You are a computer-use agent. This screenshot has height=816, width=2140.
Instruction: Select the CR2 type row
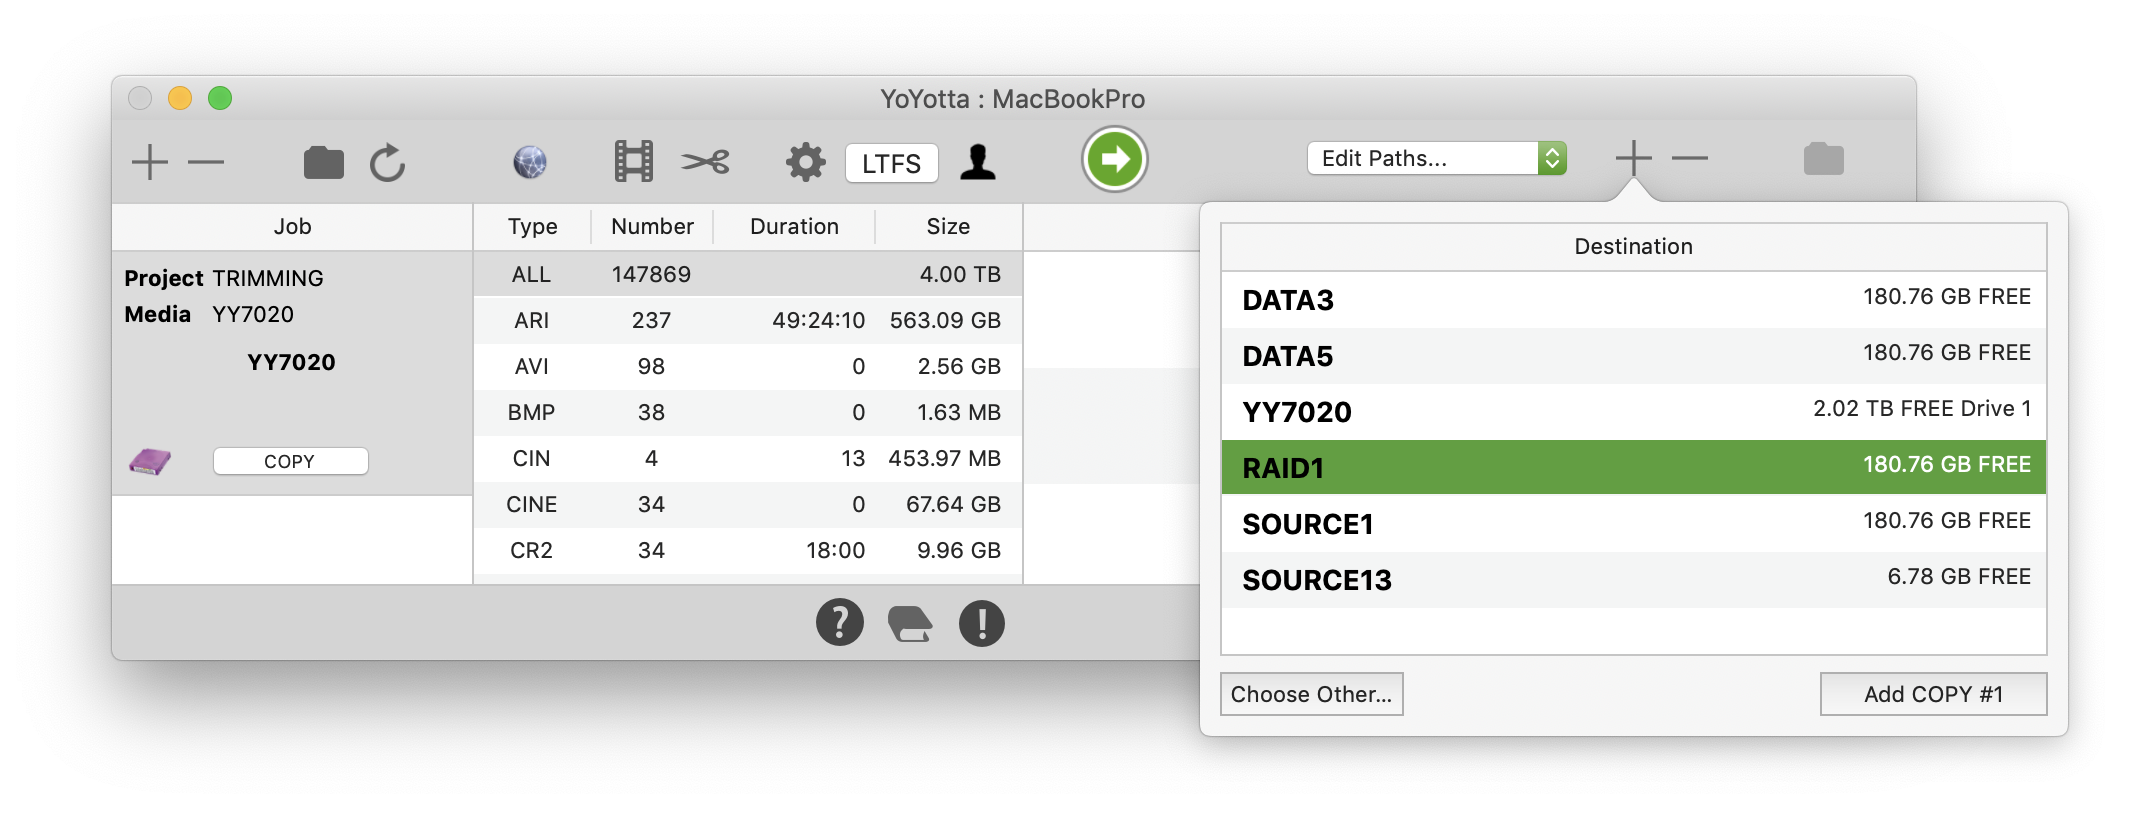pyautogui.click(x=748, y=550)
